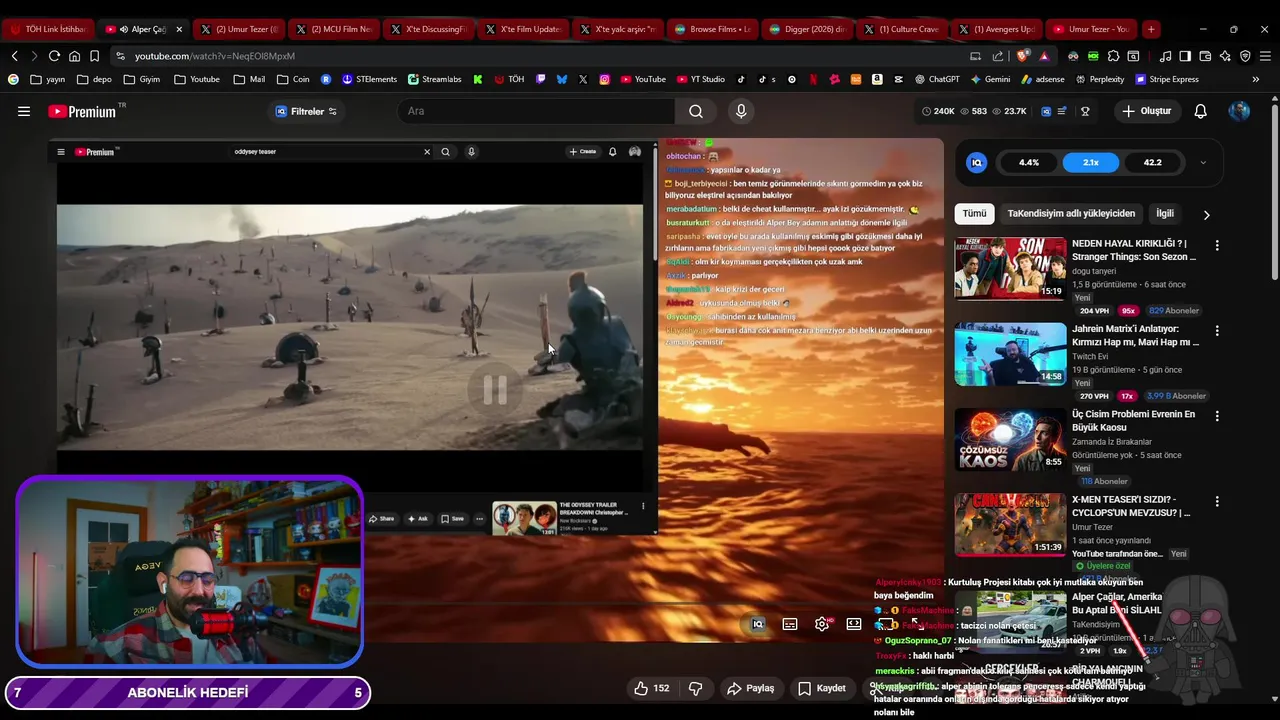Toggle subtitles in the video player
This screenshot has width=1280, height=720.
tap(790, 624)
